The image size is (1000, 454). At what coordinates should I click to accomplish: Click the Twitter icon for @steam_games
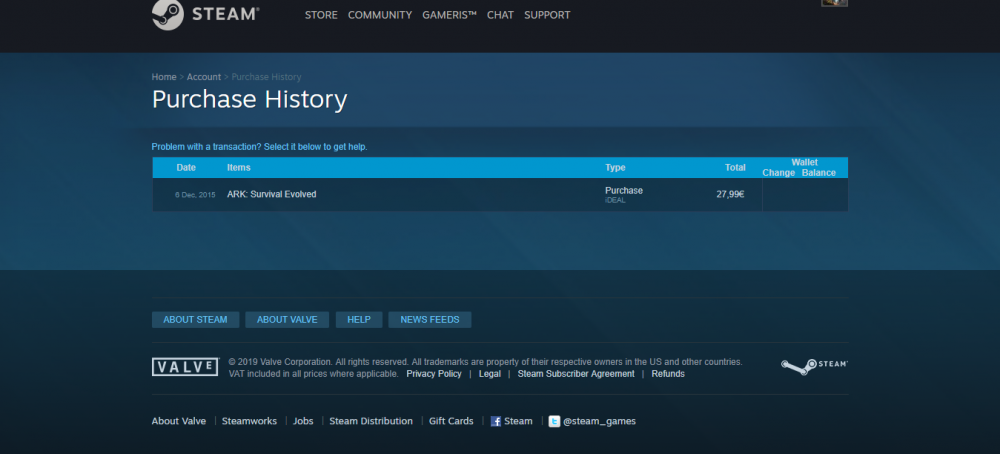coord(554,421)
